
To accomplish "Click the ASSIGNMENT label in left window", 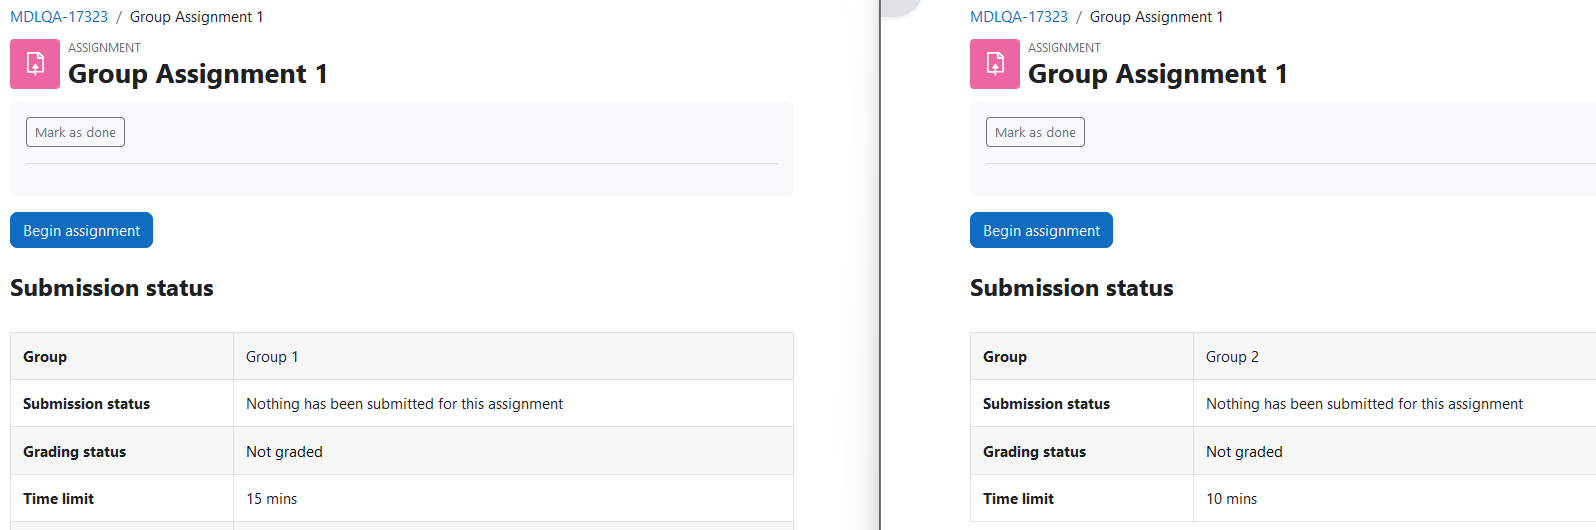I will coord(104,48).
